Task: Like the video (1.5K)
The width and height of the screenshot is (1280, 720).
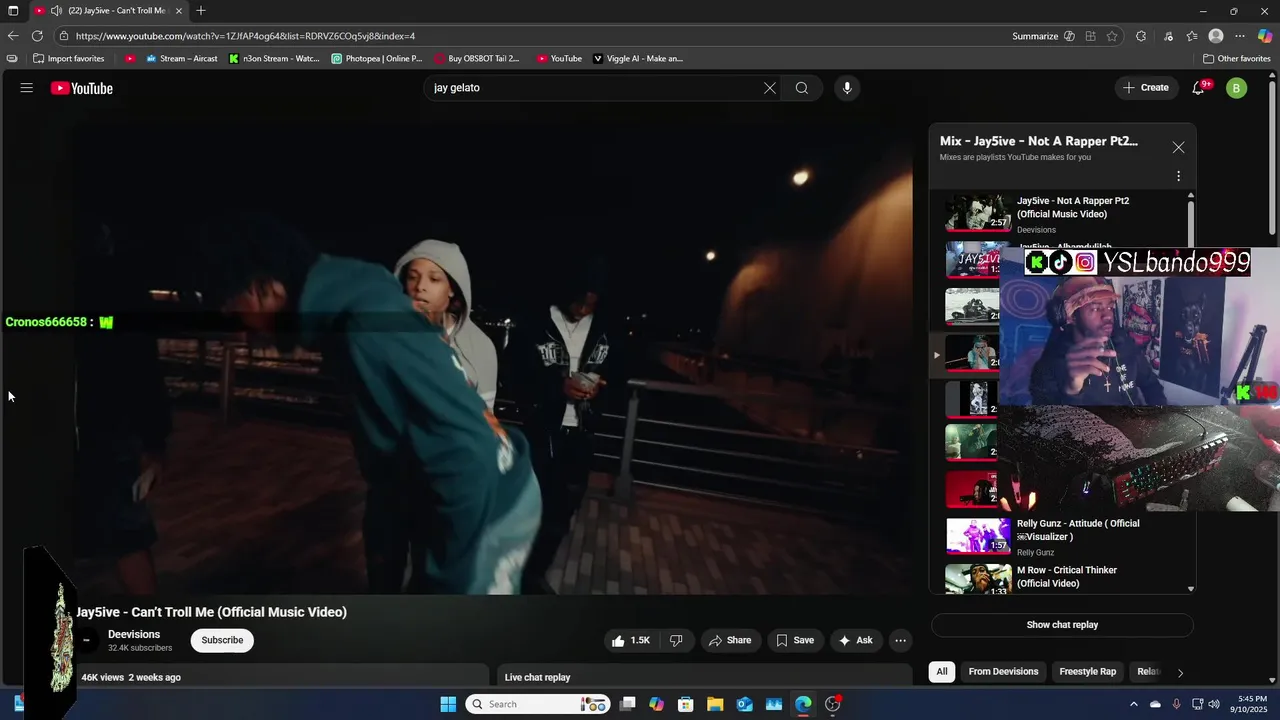Action: click(631, 640)
